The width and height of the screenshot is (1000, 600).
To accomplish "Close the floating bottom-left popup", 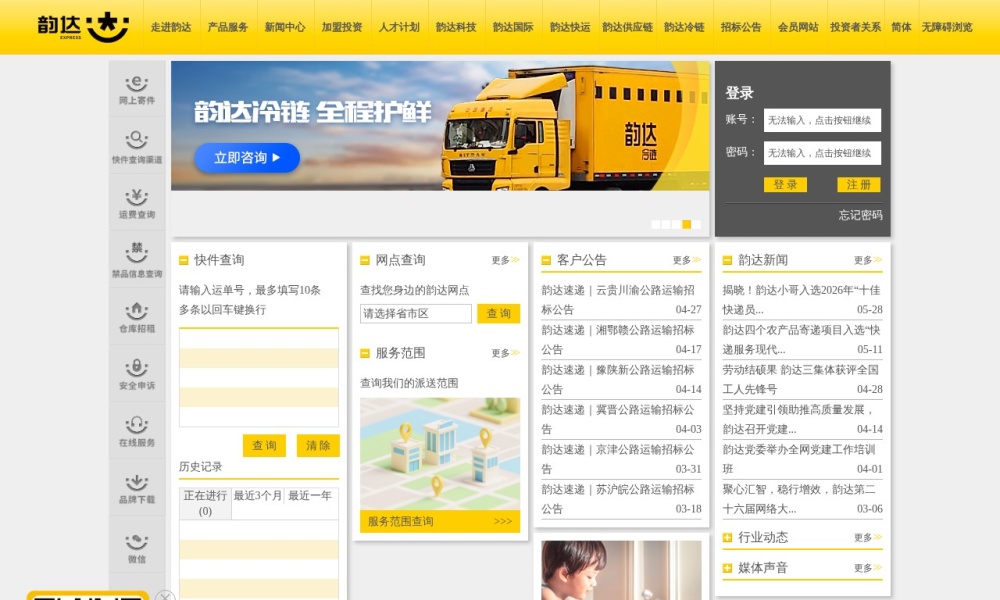I will point(165,596).
